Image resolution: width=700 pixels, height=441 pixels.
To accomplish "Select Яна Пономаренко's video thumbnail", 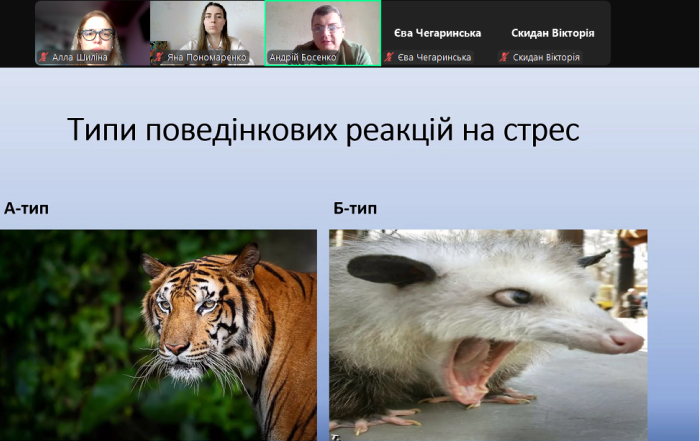I will click(207, 30).
